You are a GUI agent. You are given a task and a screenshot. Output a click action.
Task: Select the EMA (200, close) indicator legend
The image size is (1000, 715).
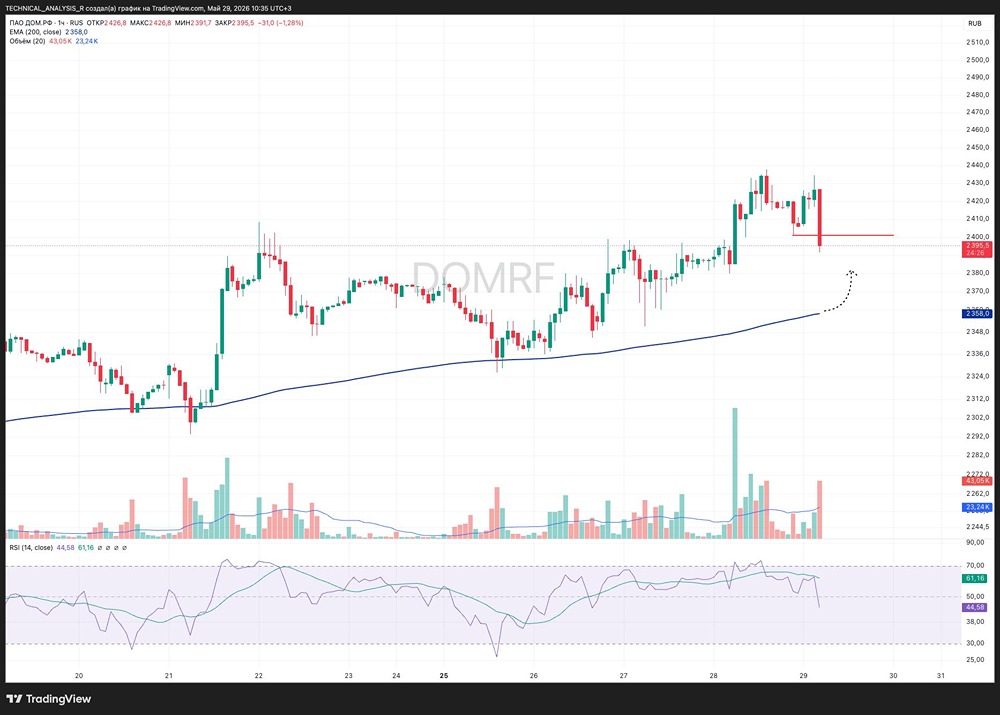click(35, 32)
